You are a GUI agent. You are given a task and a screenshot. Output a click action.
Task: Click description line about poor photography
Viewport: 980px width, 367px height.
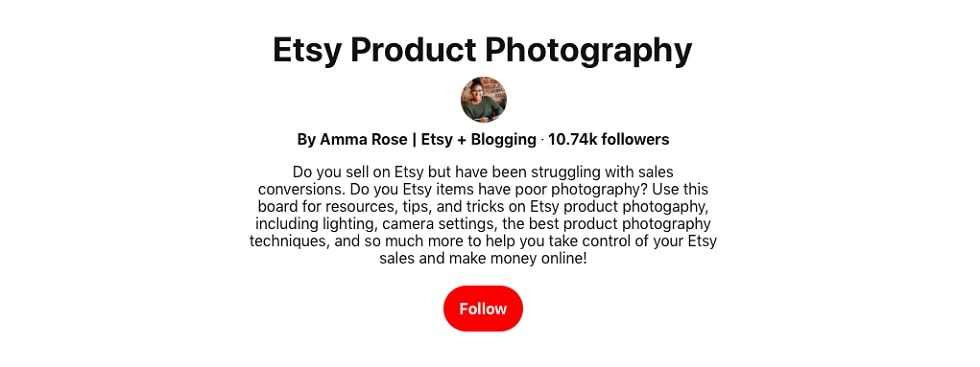(x=482, y=189)
